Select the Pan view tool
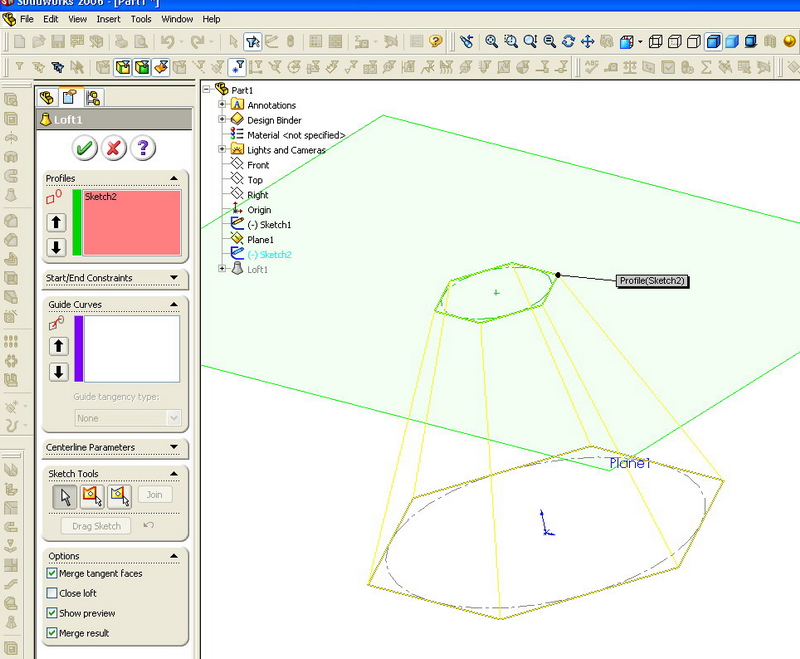Image resolution: width=800 pixels, height=659 pixels. (587, 42)
